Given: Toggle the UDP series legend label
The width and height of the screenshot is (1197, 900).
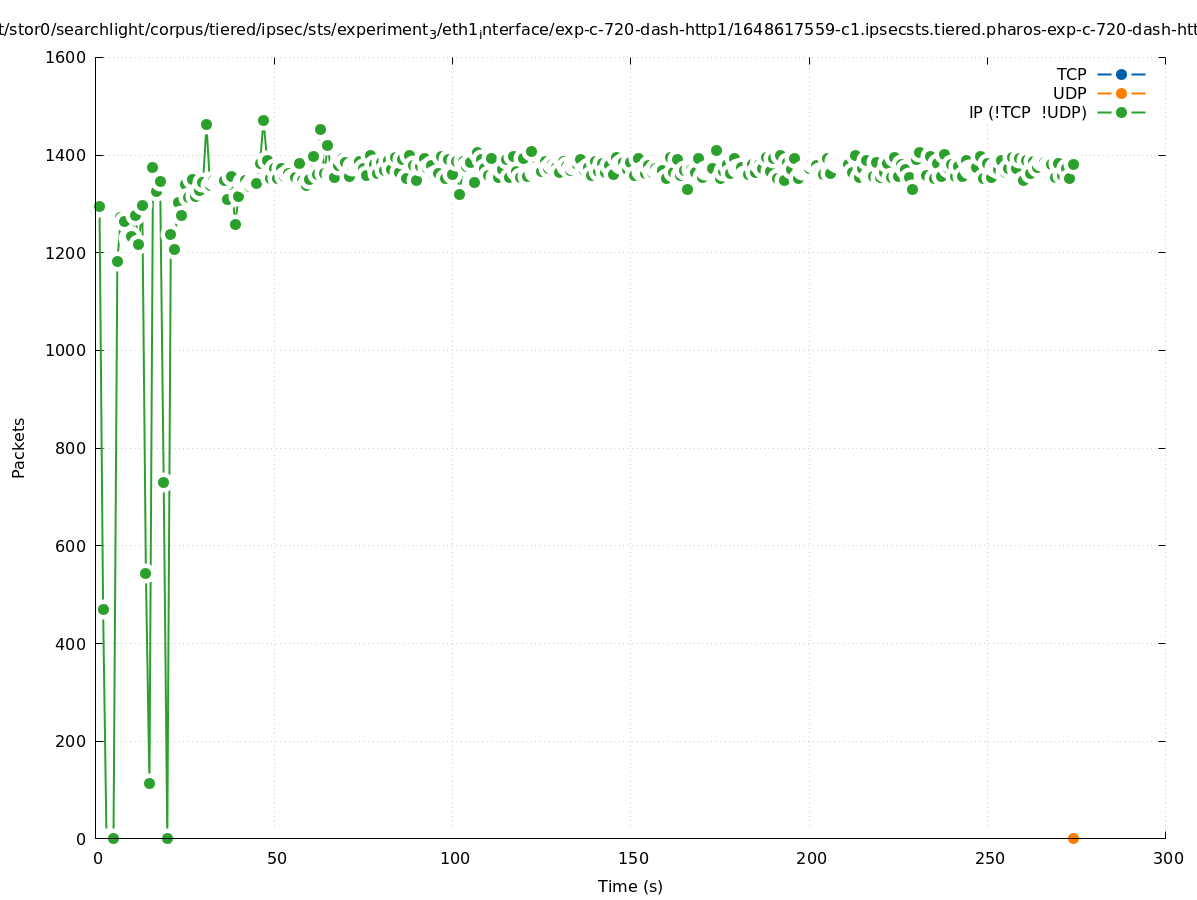Looking at the screenshot, I should 1069,93.
